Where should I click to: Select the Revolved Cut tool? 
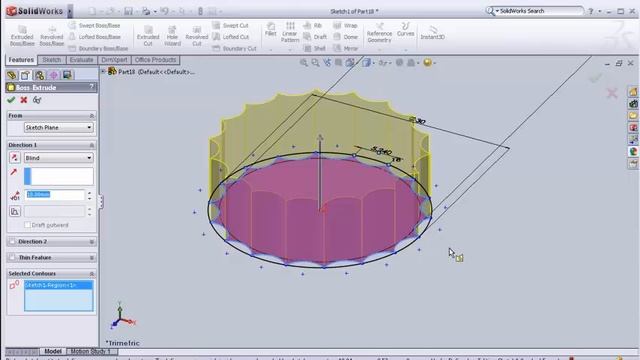(x=197, y=36)
